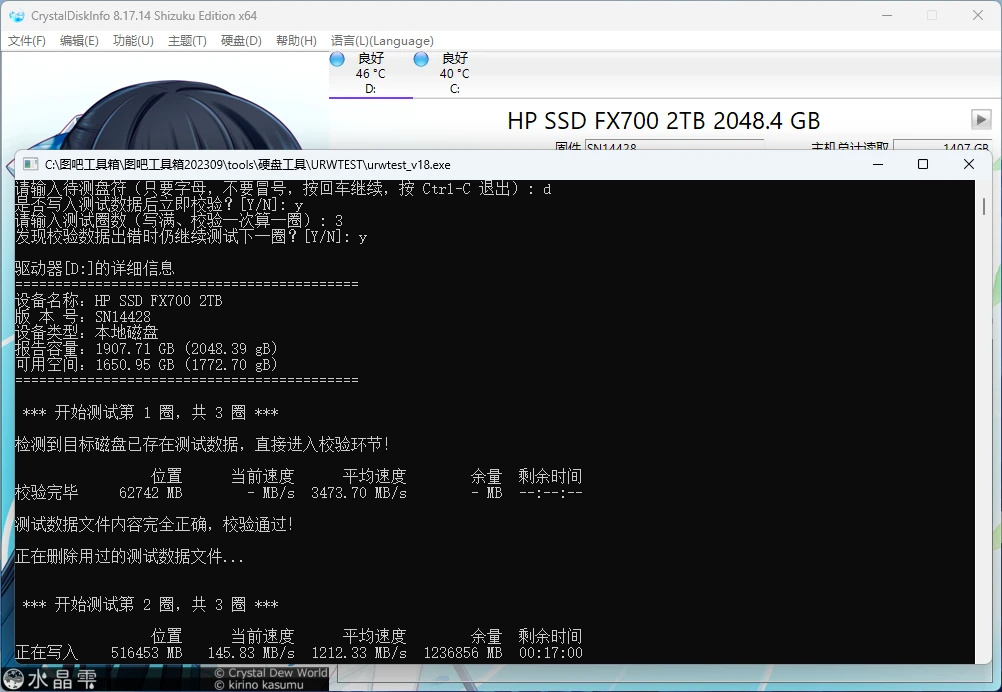Click the 开始测试第 2 圈 heading line
This screenshot has width=1002, height=692.
click(x=150, y=604)
